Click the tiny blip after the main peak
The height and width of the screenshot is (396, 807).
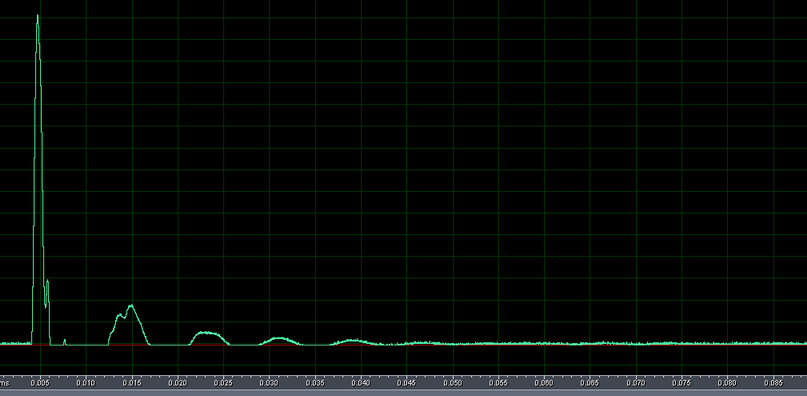point(64,341)
